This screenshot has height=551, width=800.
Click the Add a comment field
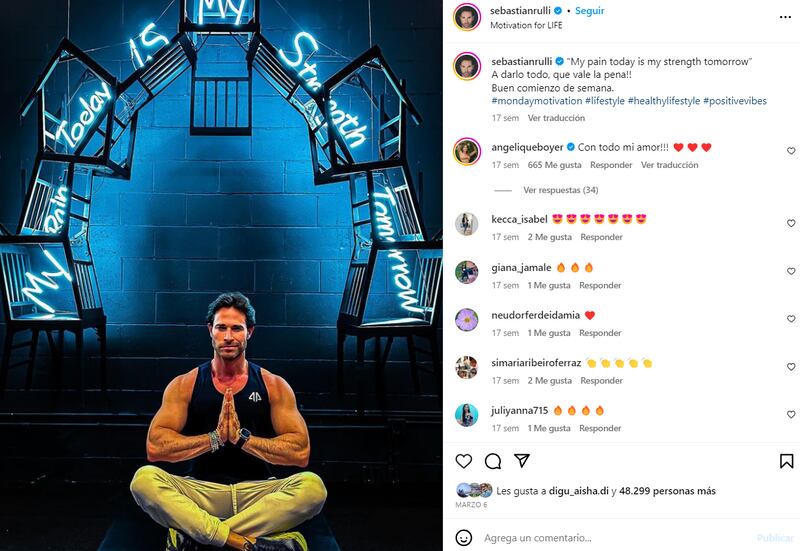615,538
